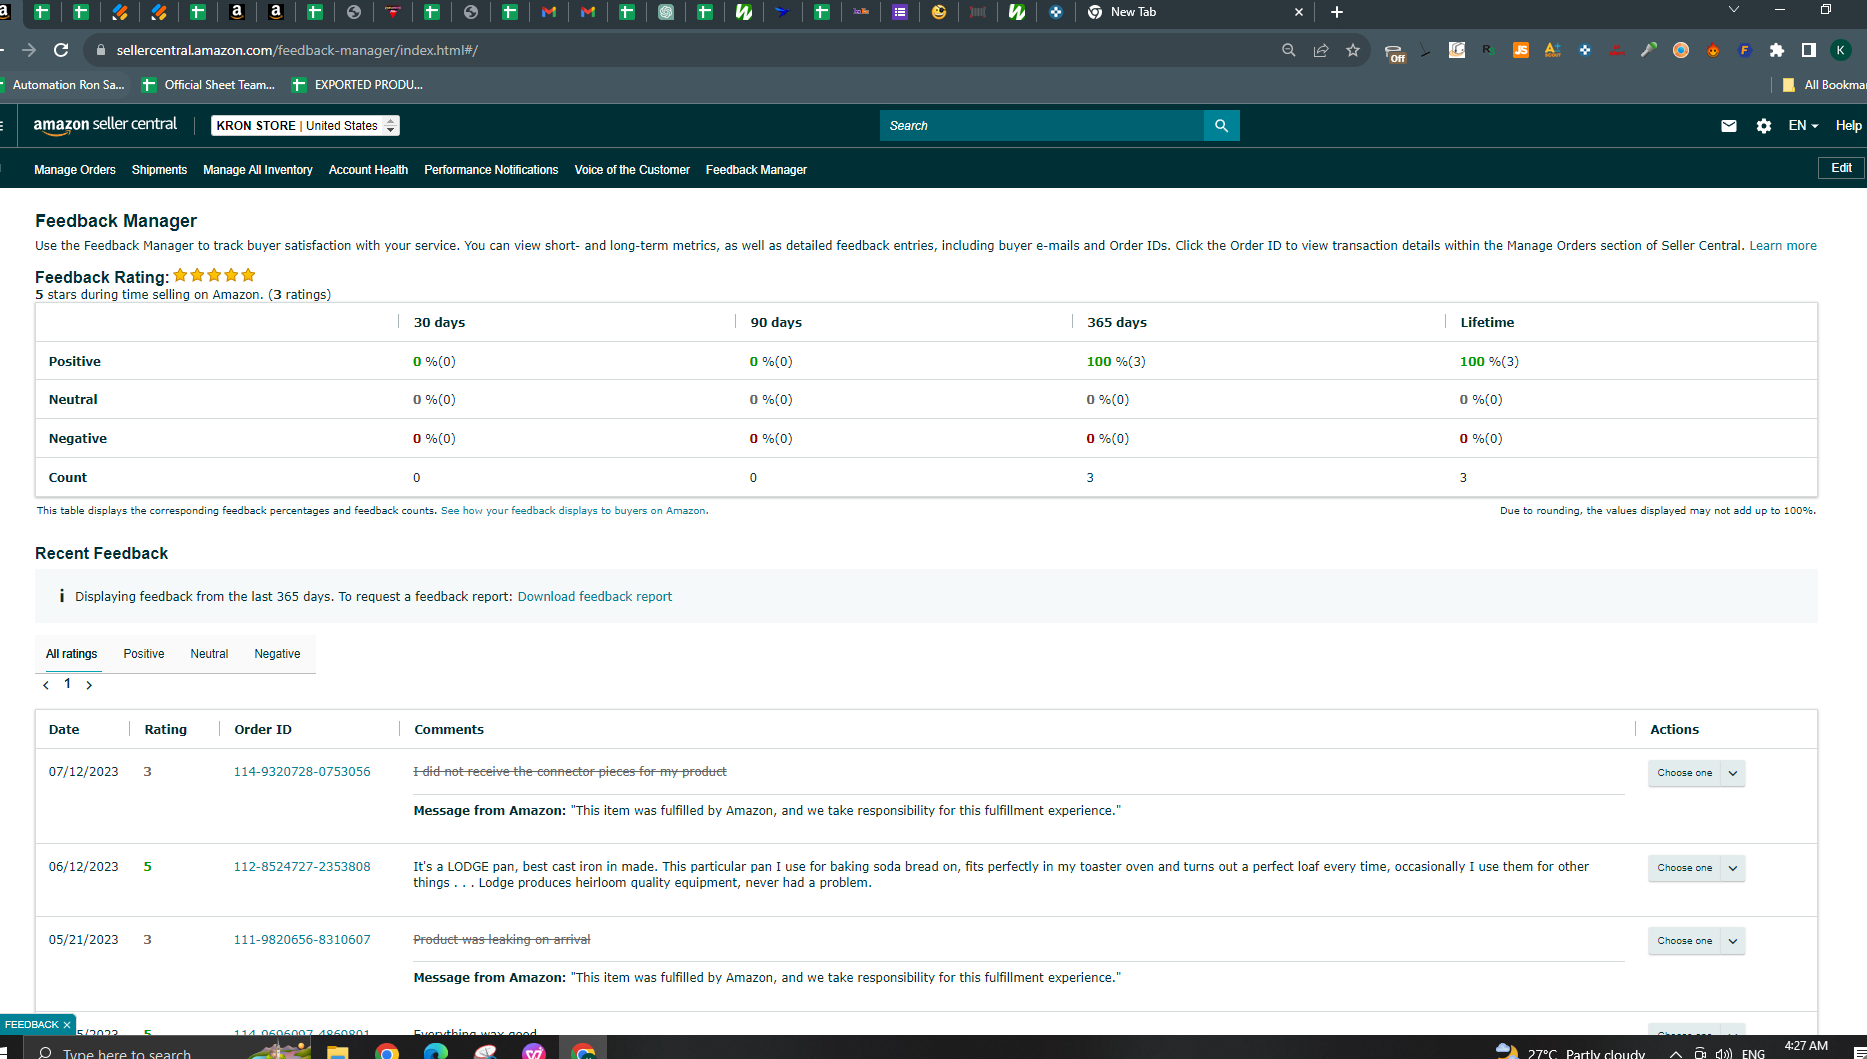Switch to the Neutral feedback tab

(x=209, y=654)
